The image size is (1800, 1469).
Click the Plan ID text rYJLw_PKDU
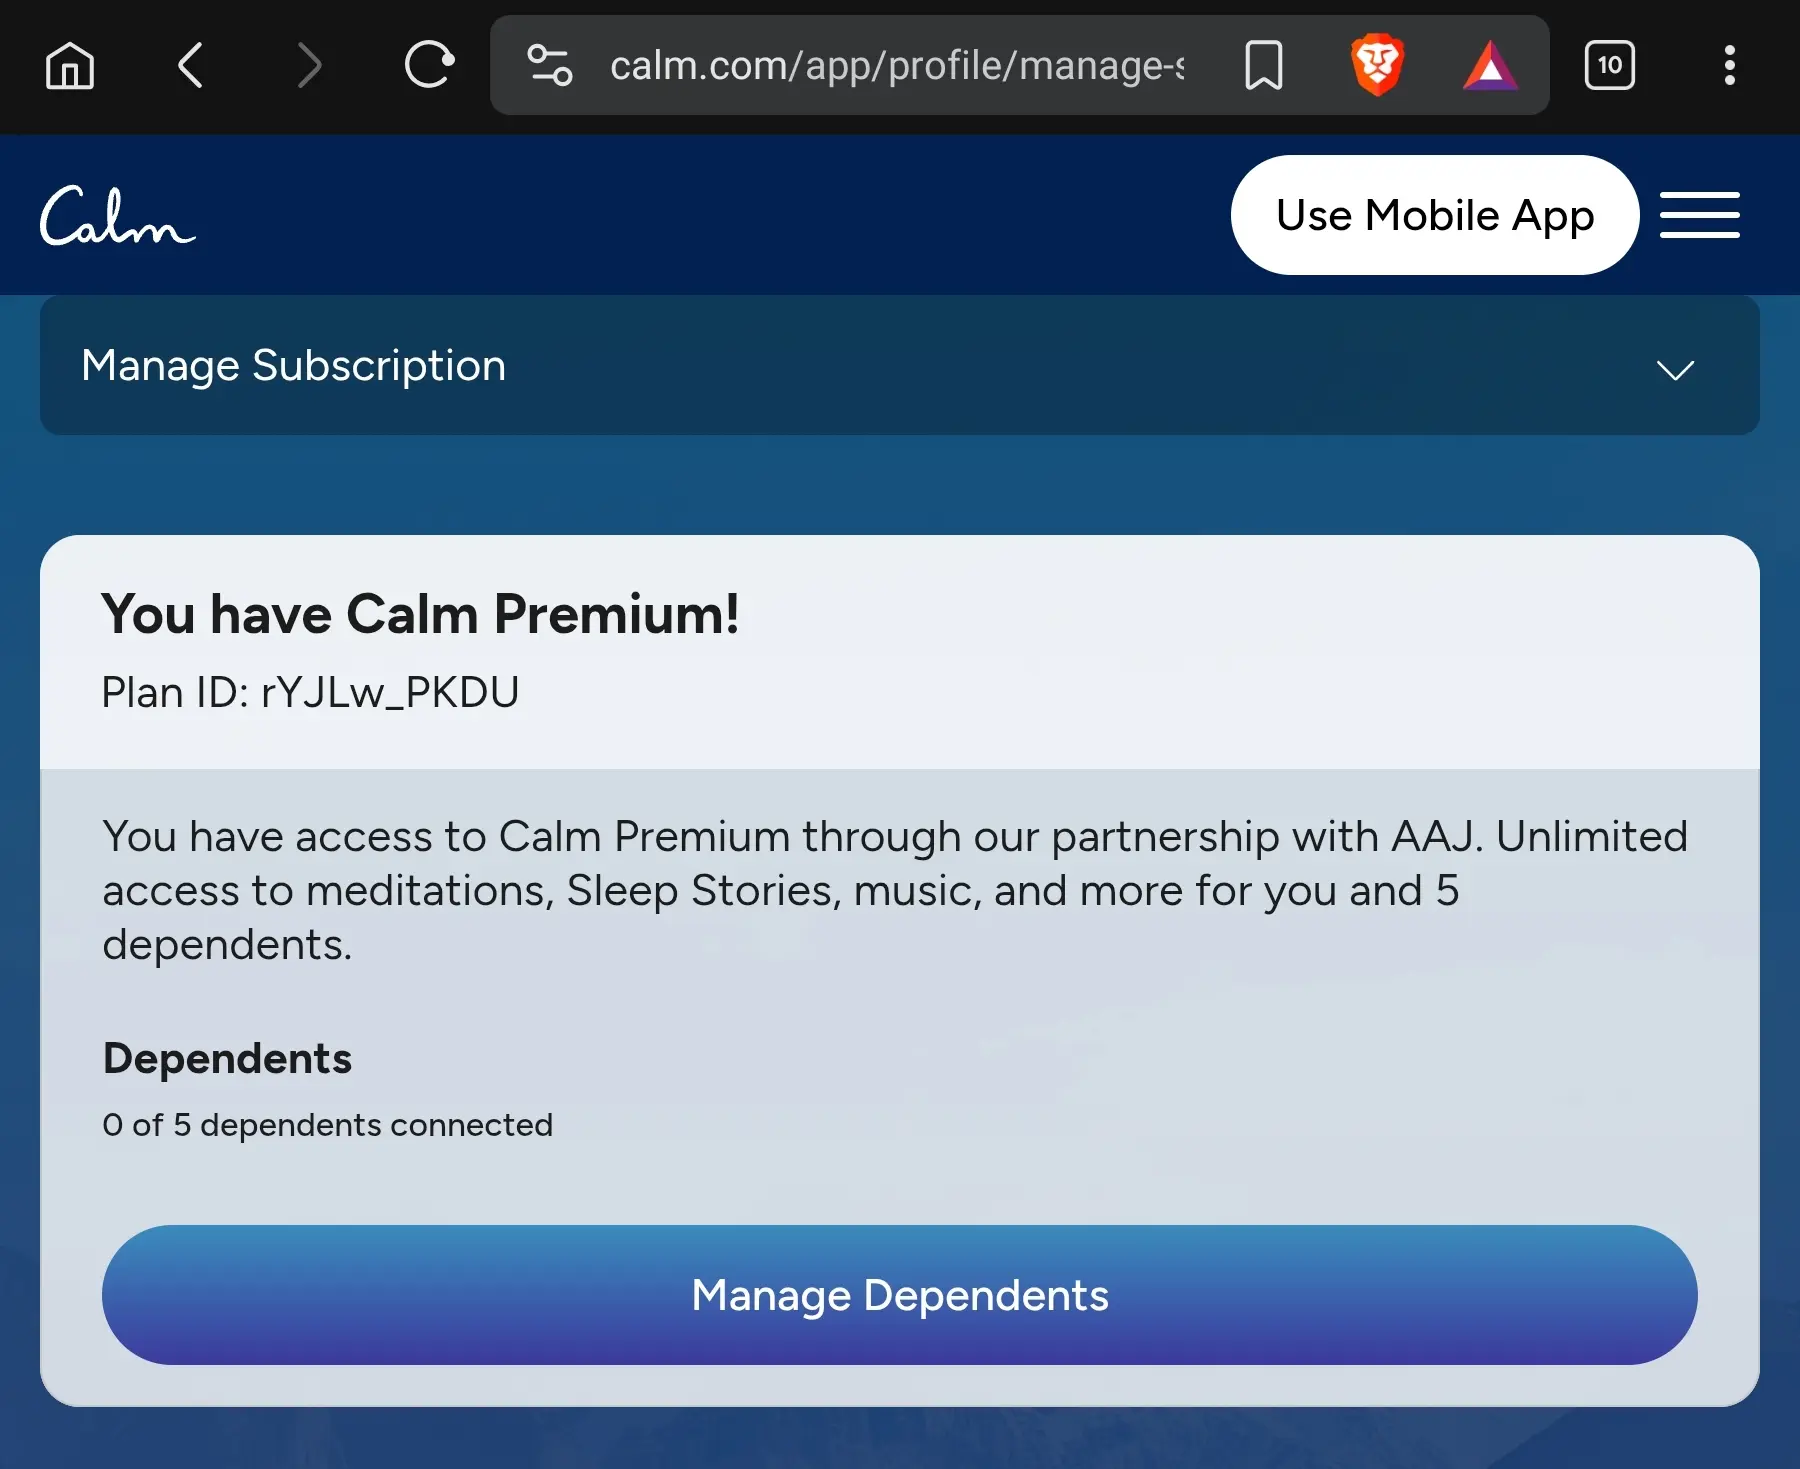[390, 692]
